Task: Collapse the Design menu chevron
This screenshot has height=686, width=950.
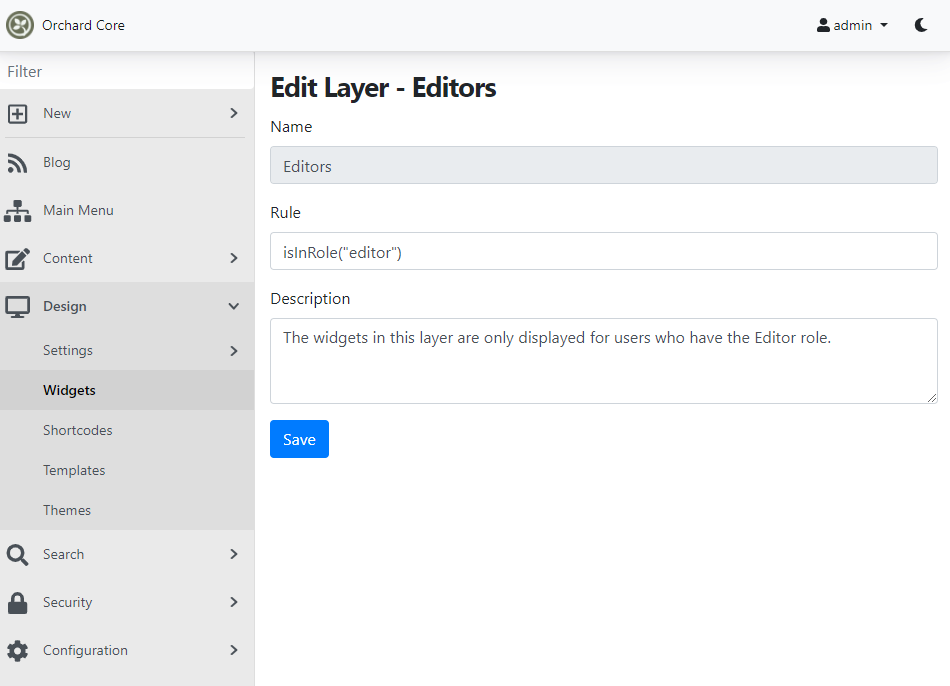Action: point(234,307)
